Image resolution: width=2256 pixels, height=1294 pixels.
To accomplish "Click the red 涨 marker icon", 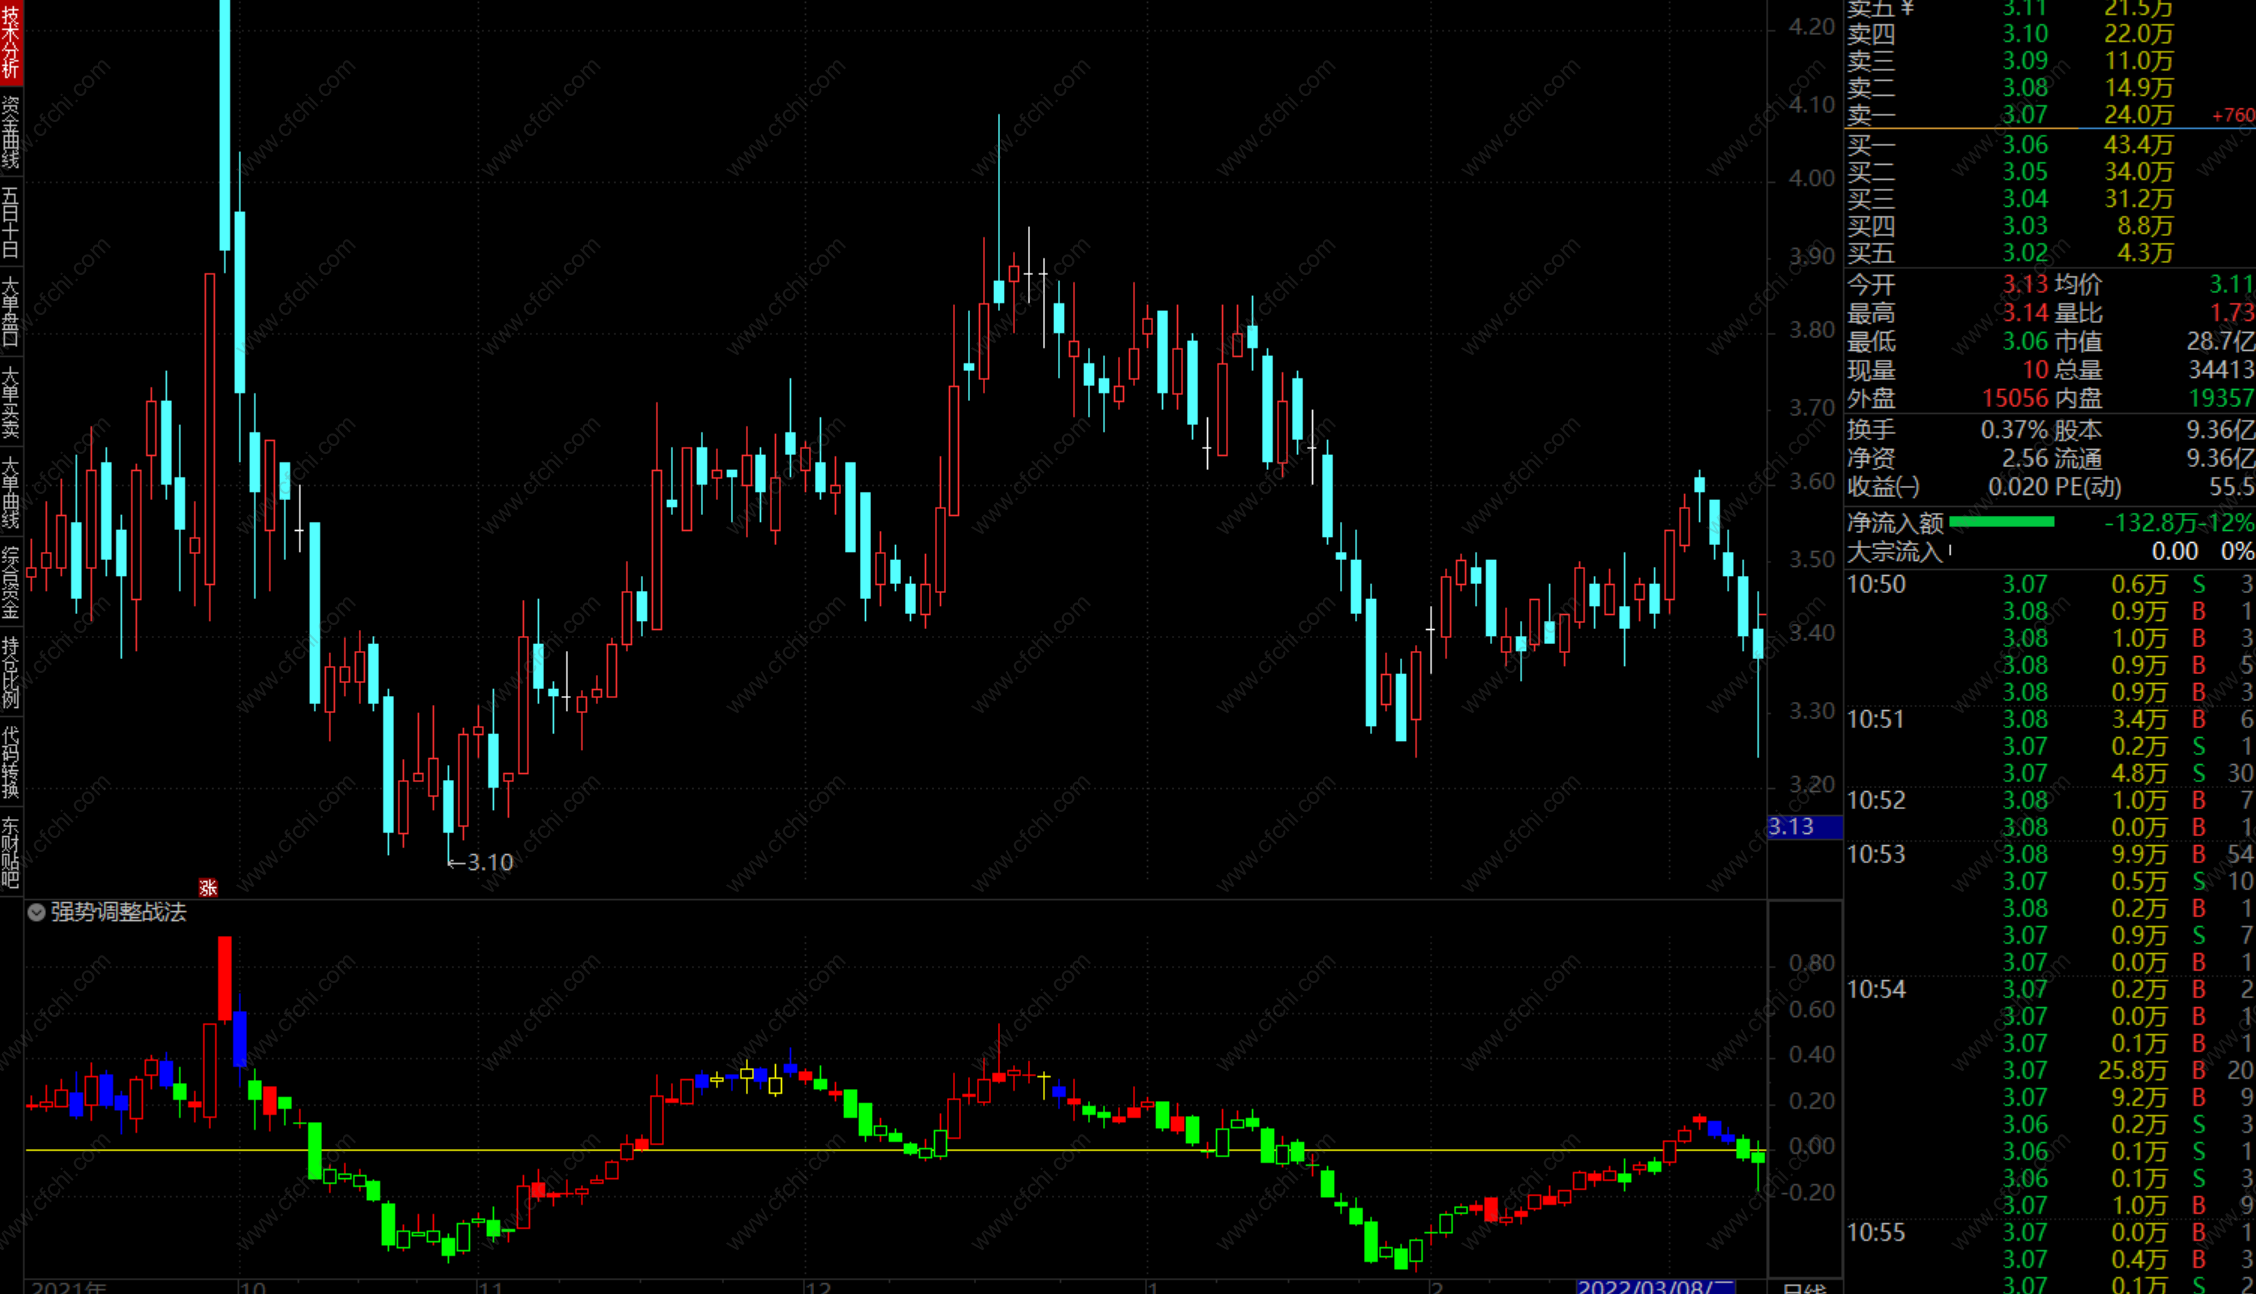I will point(208,887).
